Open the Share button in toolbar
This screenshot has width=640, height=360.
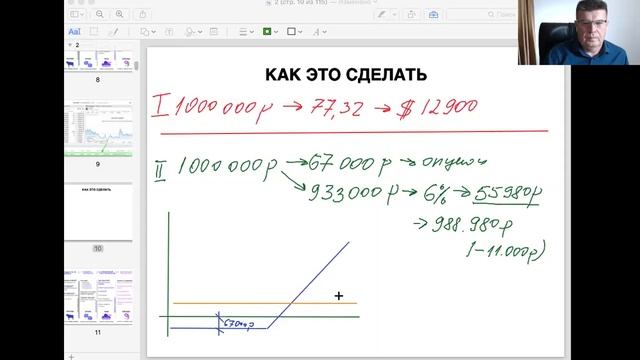click(142, 14)
